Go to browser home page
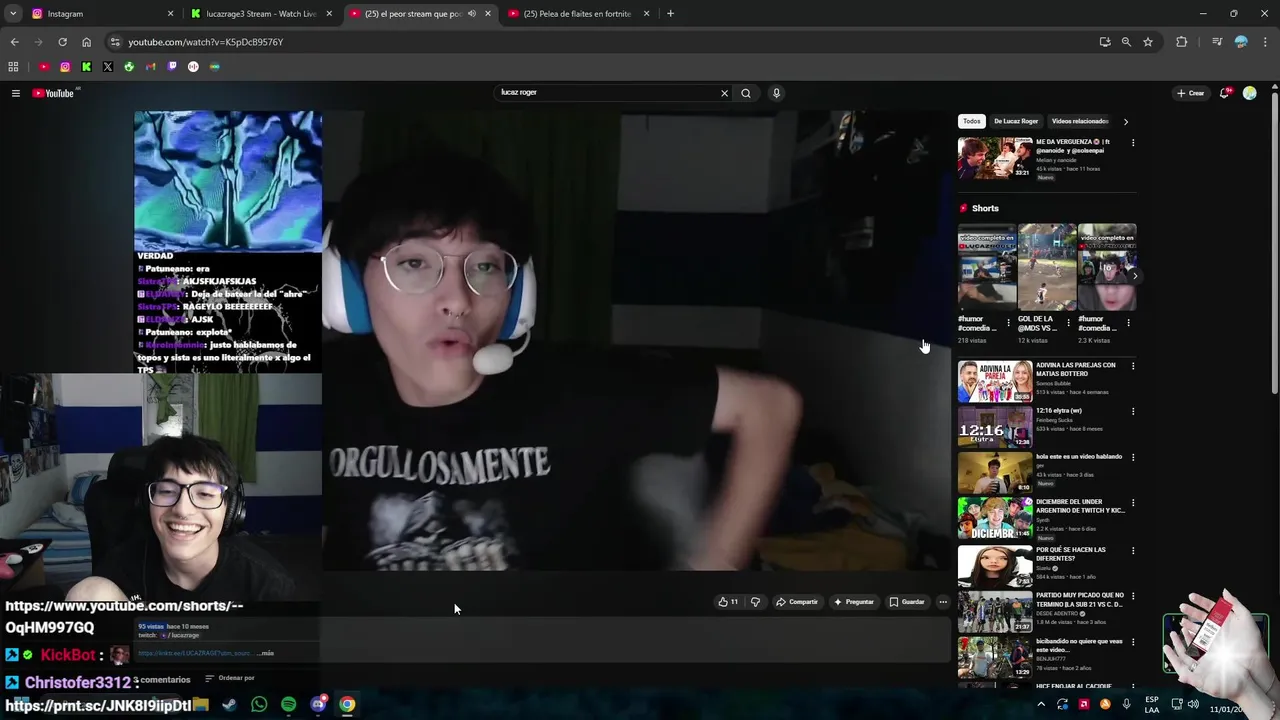This screenshot has width=1280, height=720. tap(86, 42)
